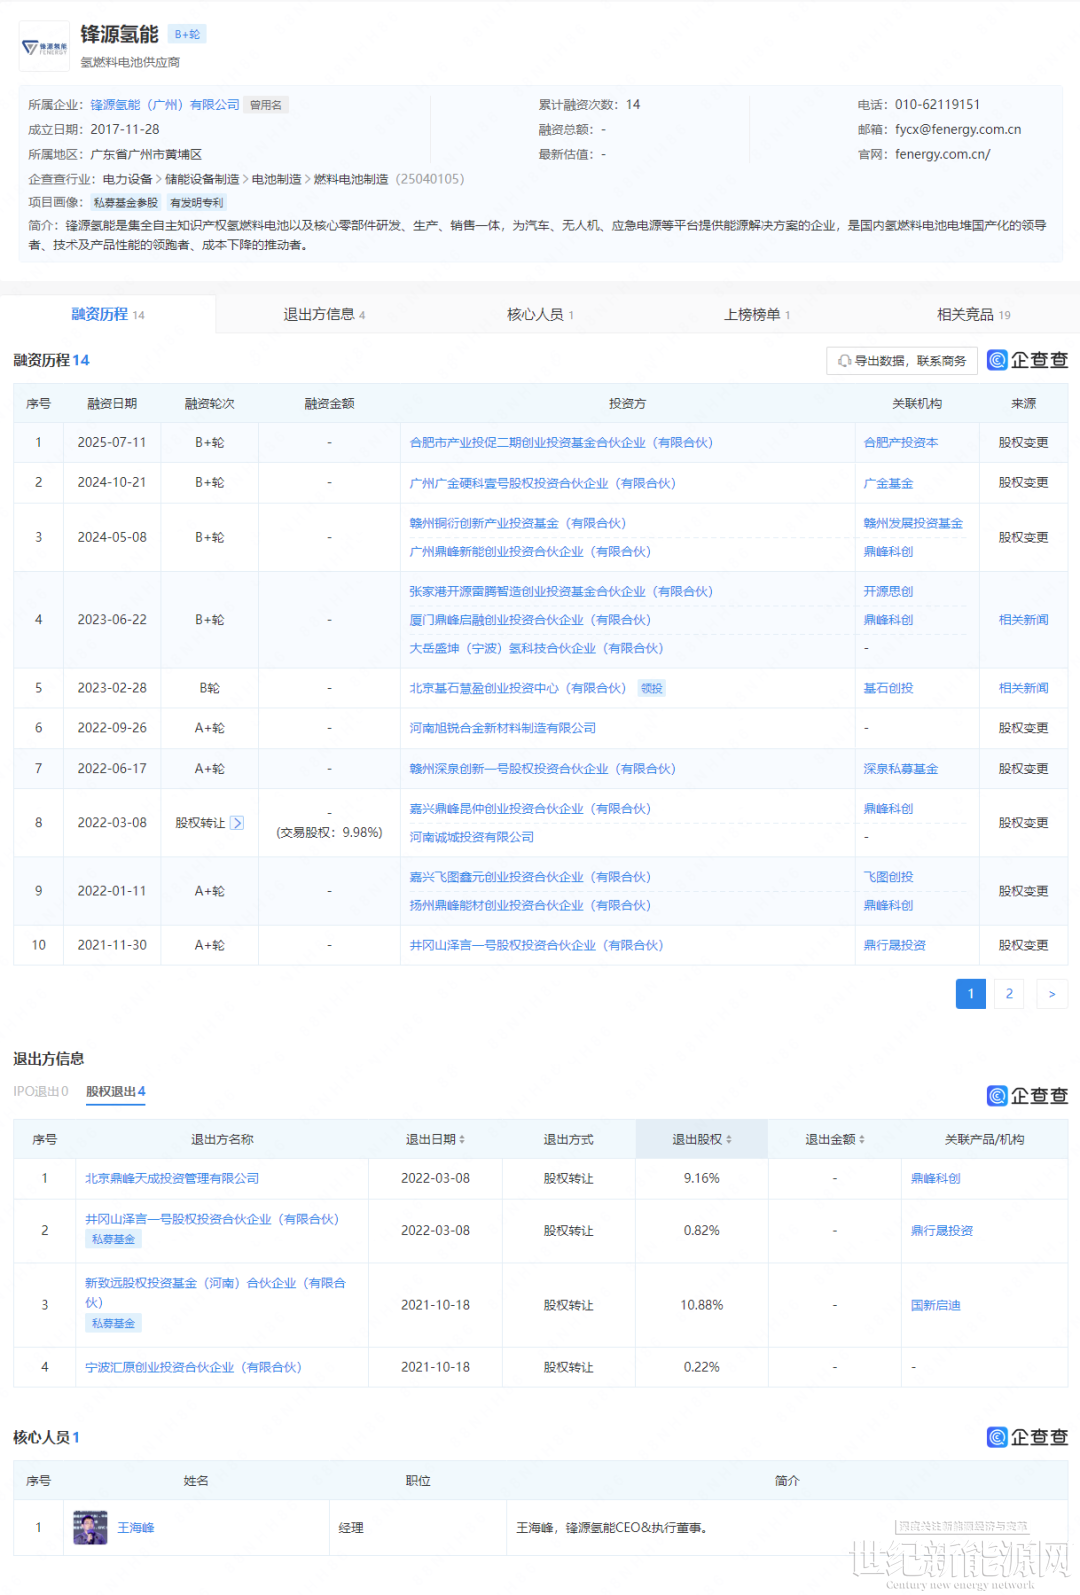1080x1595 pixels.
Task: Open the 上榜榜单 tab
Action: tap(757, 315)
